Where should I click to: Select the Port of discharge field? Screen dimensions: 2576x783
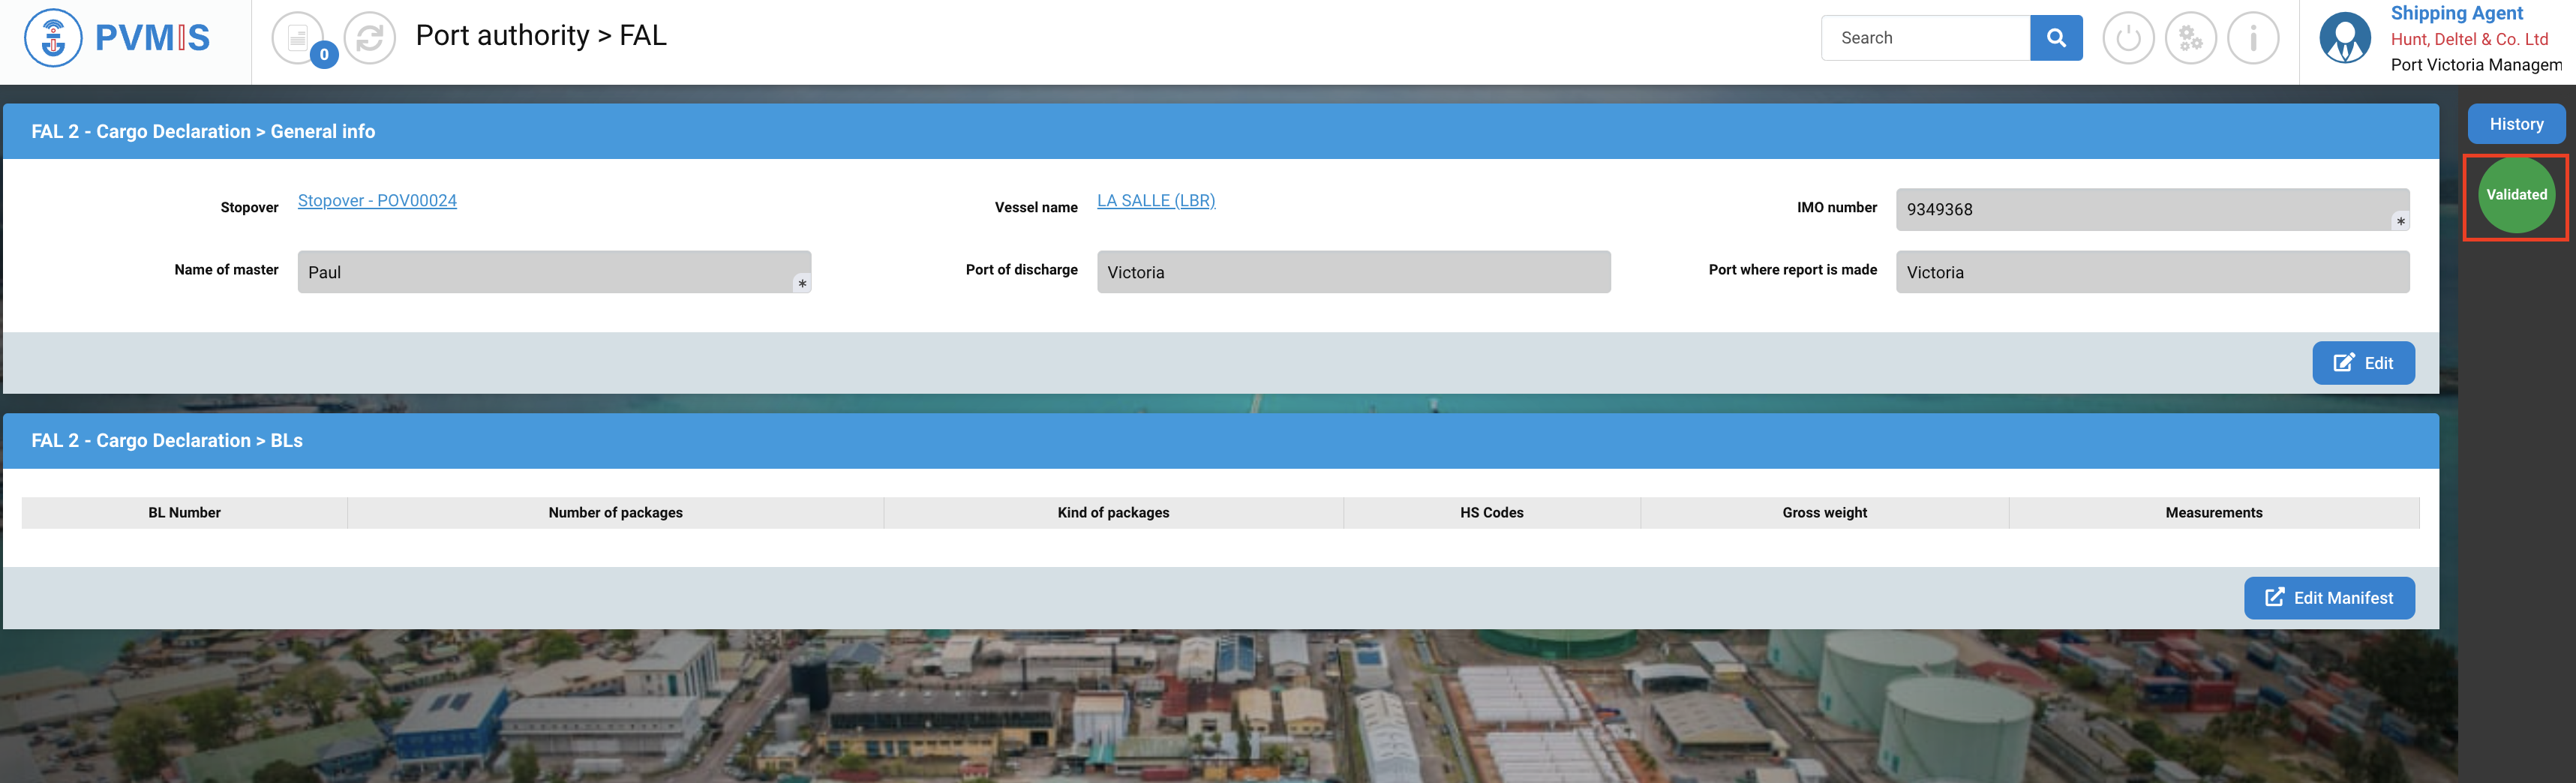pyautogui.click(x=1353, y=272)
